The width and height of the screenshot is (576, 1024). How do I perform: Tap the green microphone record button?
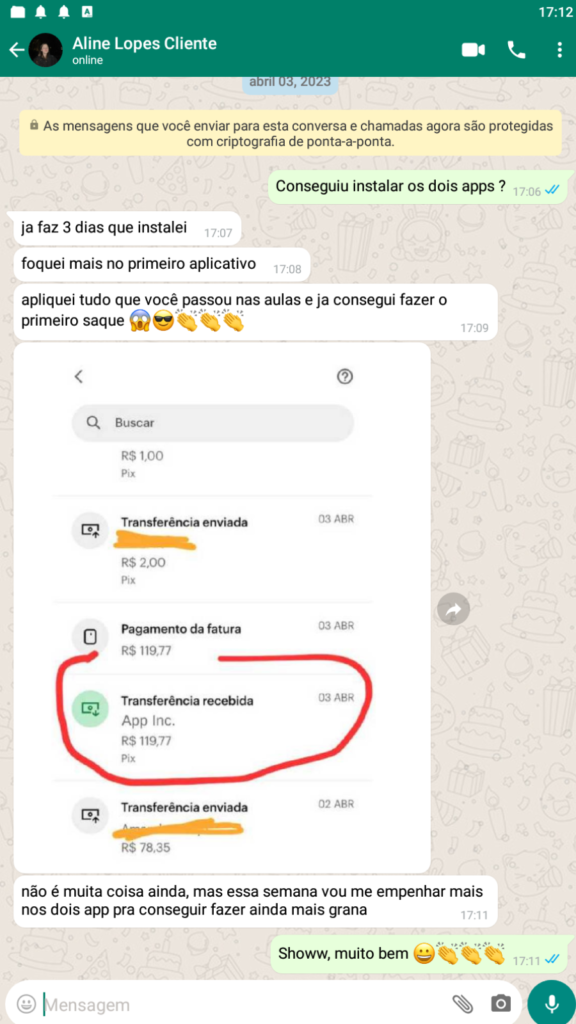pos(552,1002)
